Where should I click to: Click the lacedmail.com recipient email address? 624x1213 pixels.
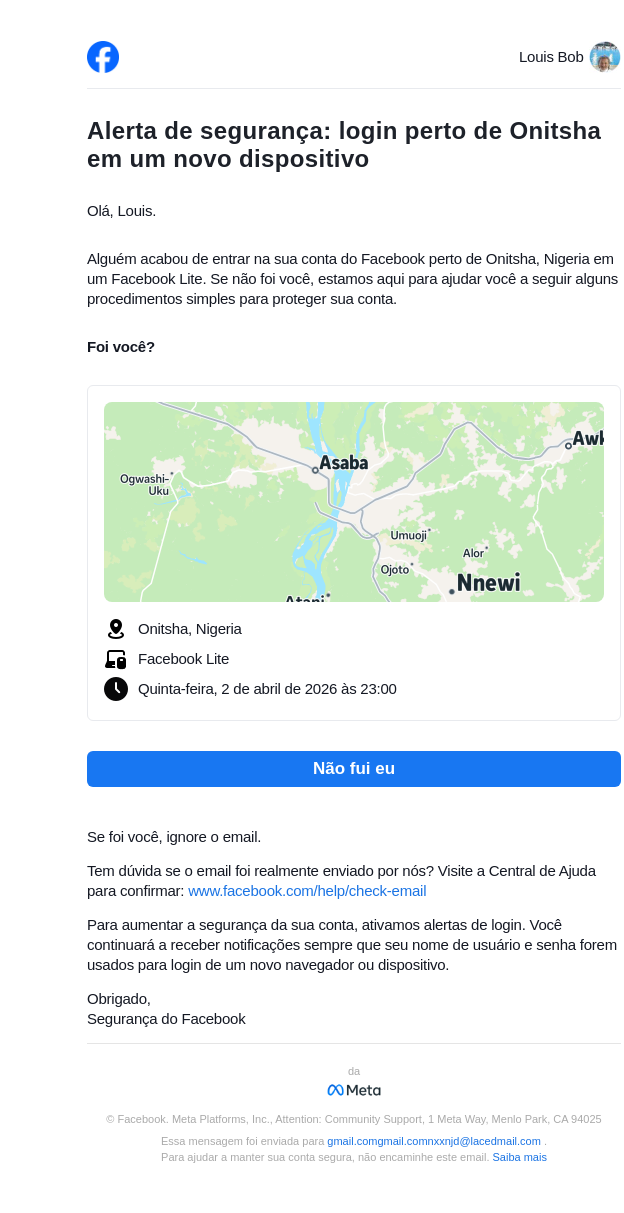[x=434, y=1141]
